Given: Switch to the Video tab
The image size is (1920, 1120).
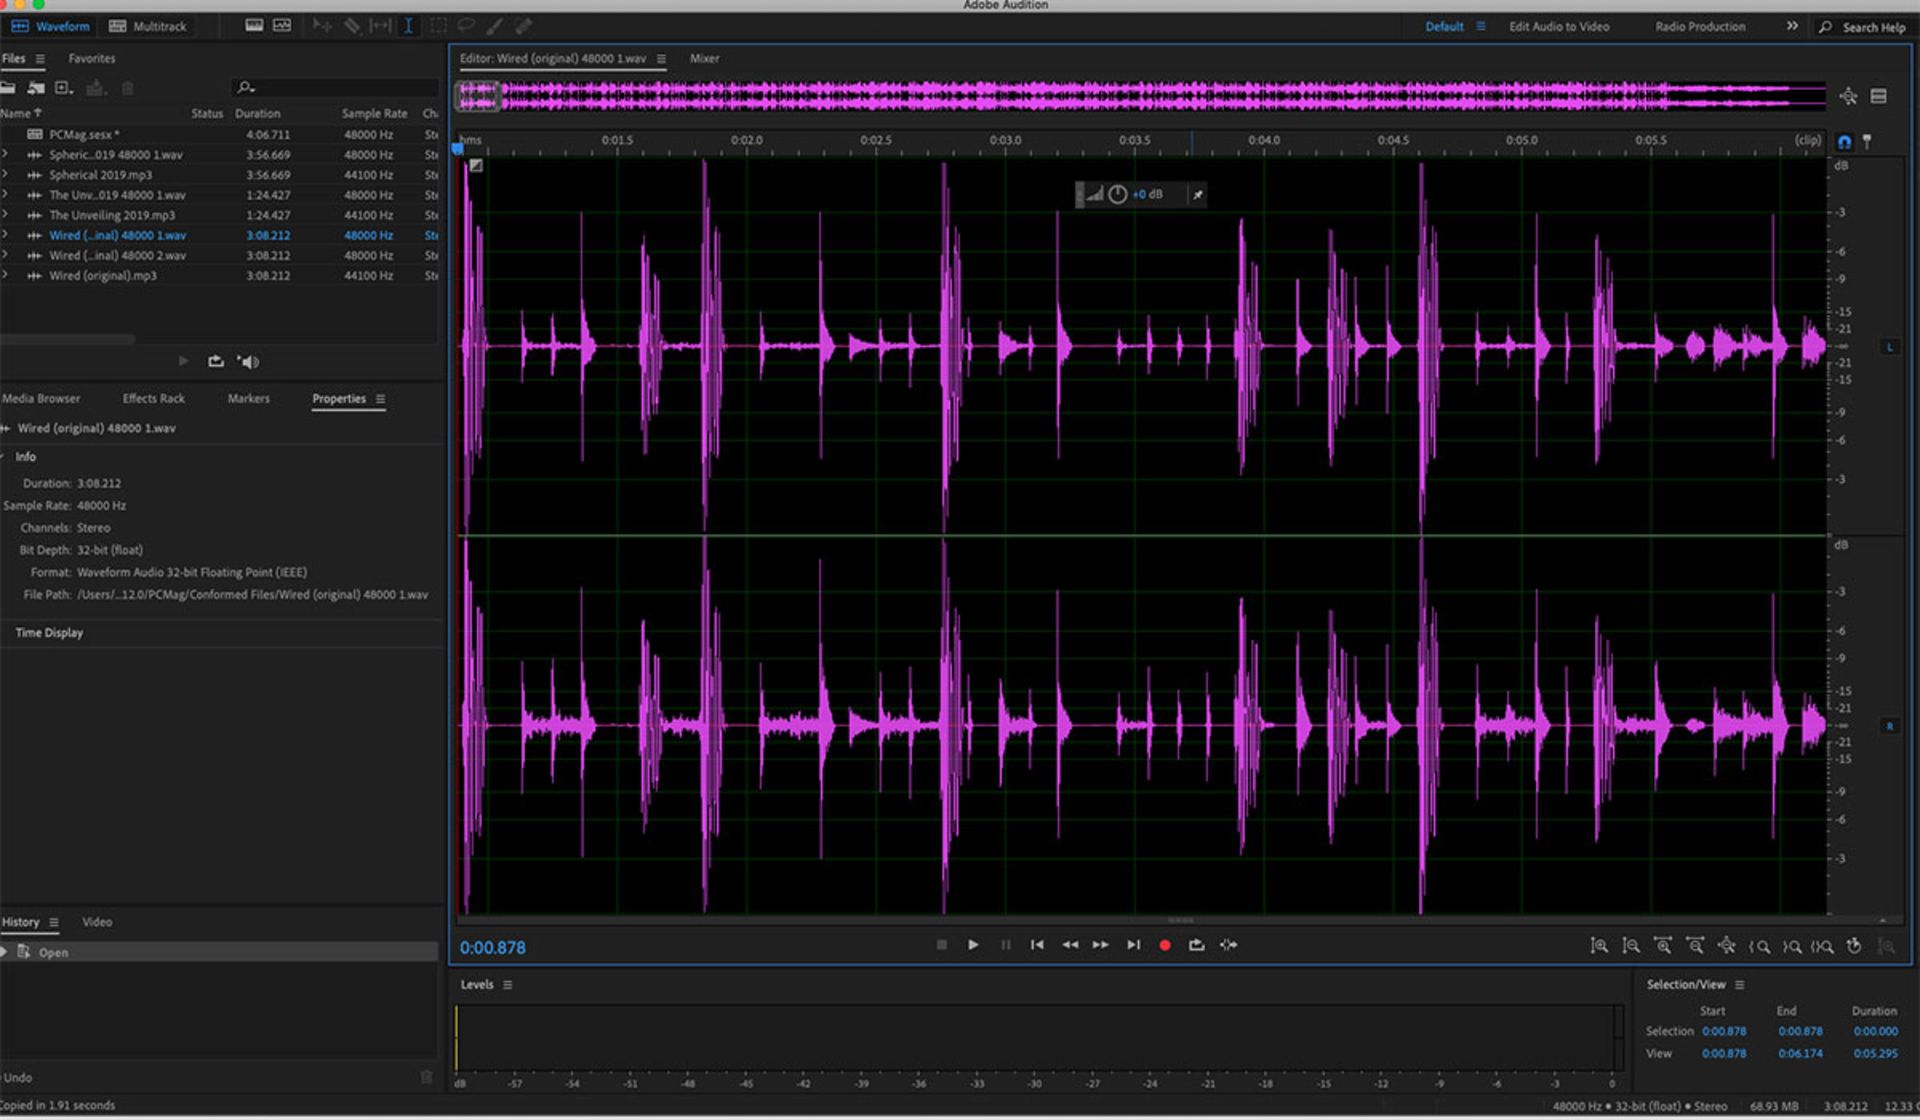Looking at the screenshot, I should (97, 922).
